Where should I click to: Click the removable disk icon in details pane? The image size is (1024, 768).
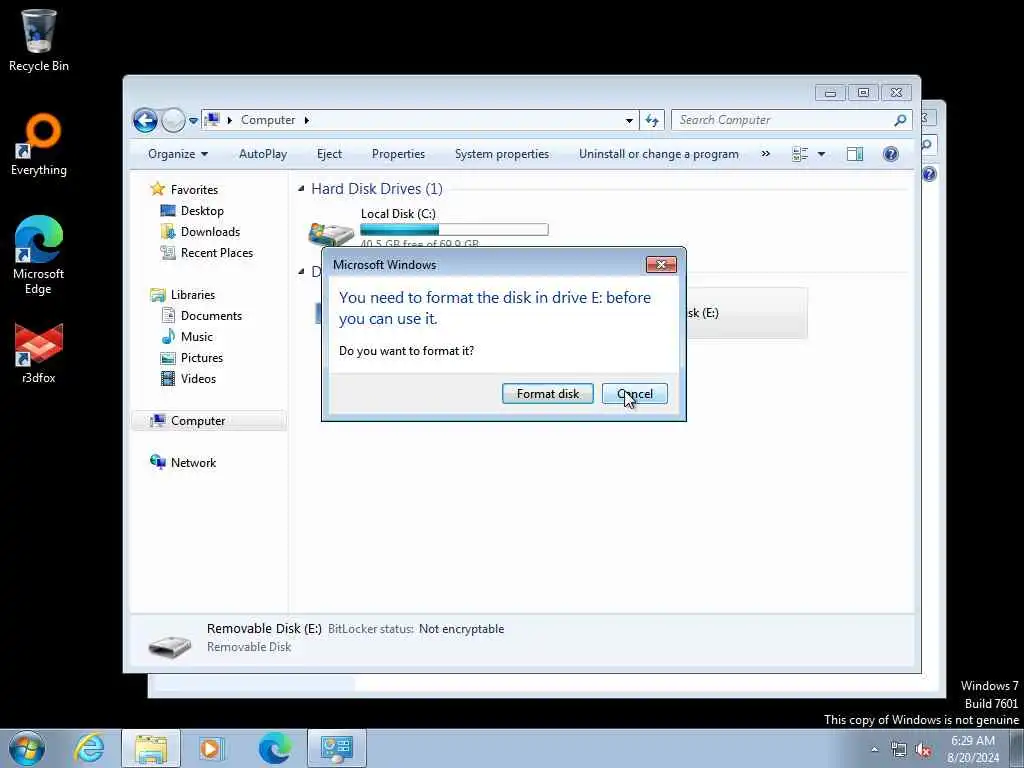pos(169,646)
